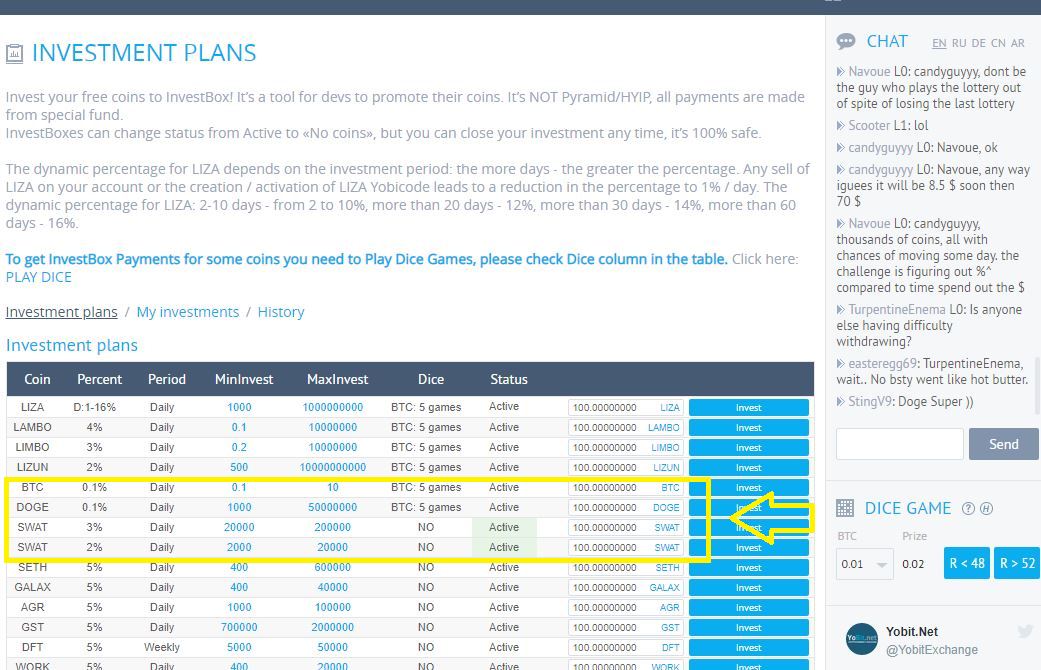The height and width of the screenshot is (670, 1041).
Task: Click GST MinInvest value 700000
Action: 239,627
